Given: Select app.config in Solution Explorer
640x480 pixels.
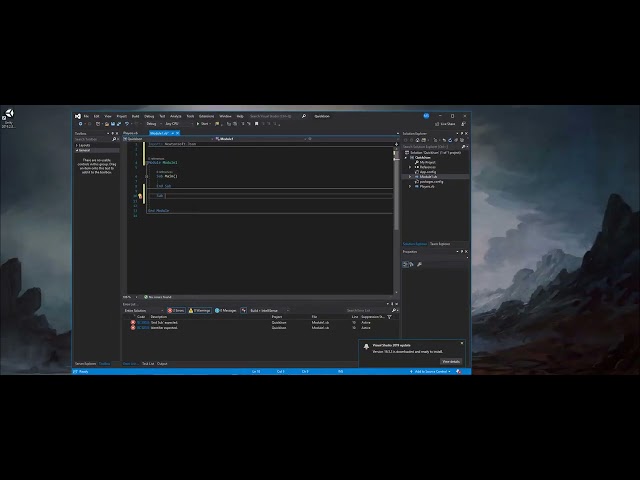Looking at the screenshot, I should 427,172.
